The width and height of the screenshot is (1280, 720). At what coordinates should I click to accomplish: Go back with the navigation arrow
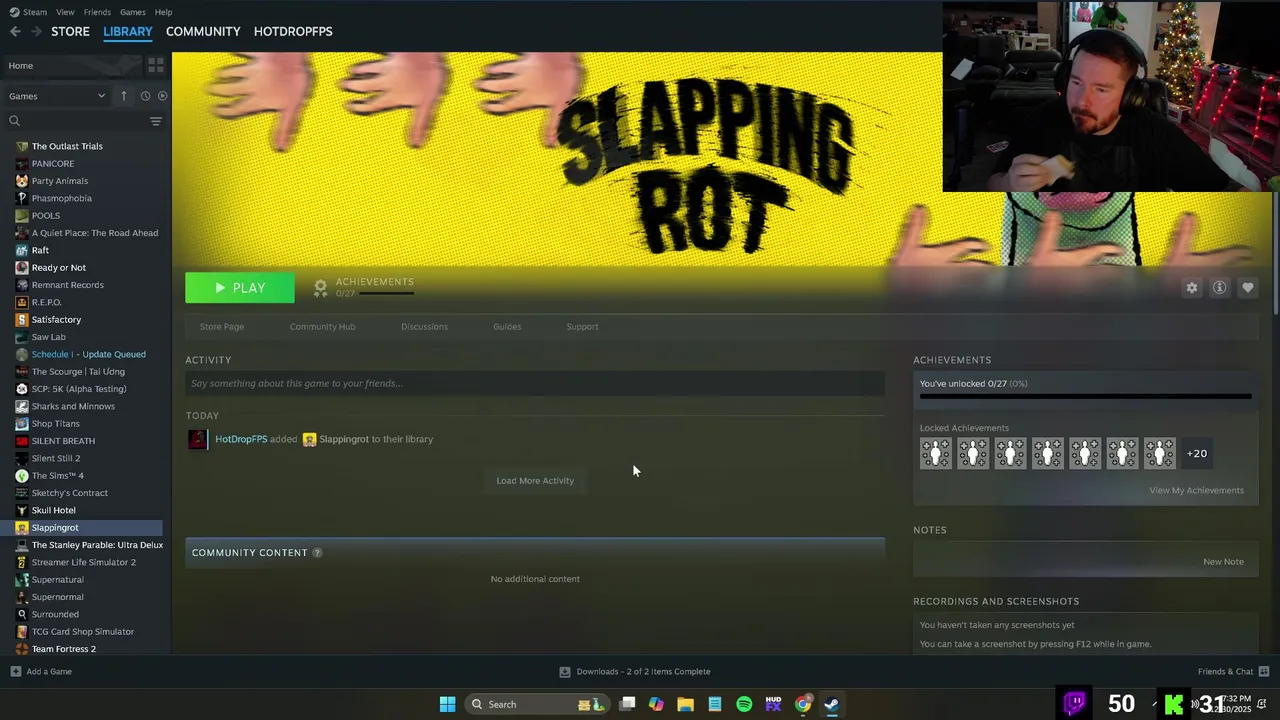coord(15,31)
